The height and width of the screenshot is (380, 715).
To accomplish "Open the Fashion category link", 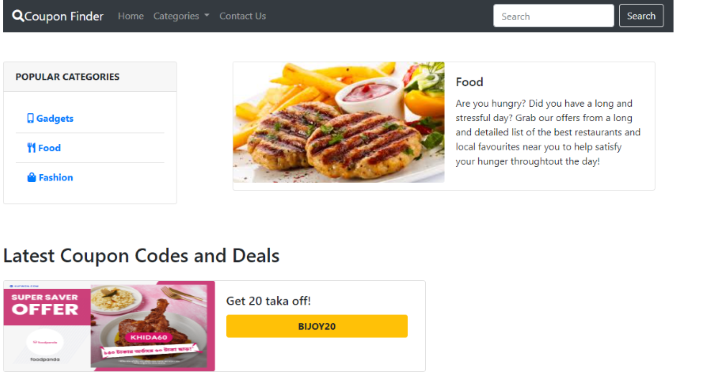I will pyautogui.click(x=50, y=177).
